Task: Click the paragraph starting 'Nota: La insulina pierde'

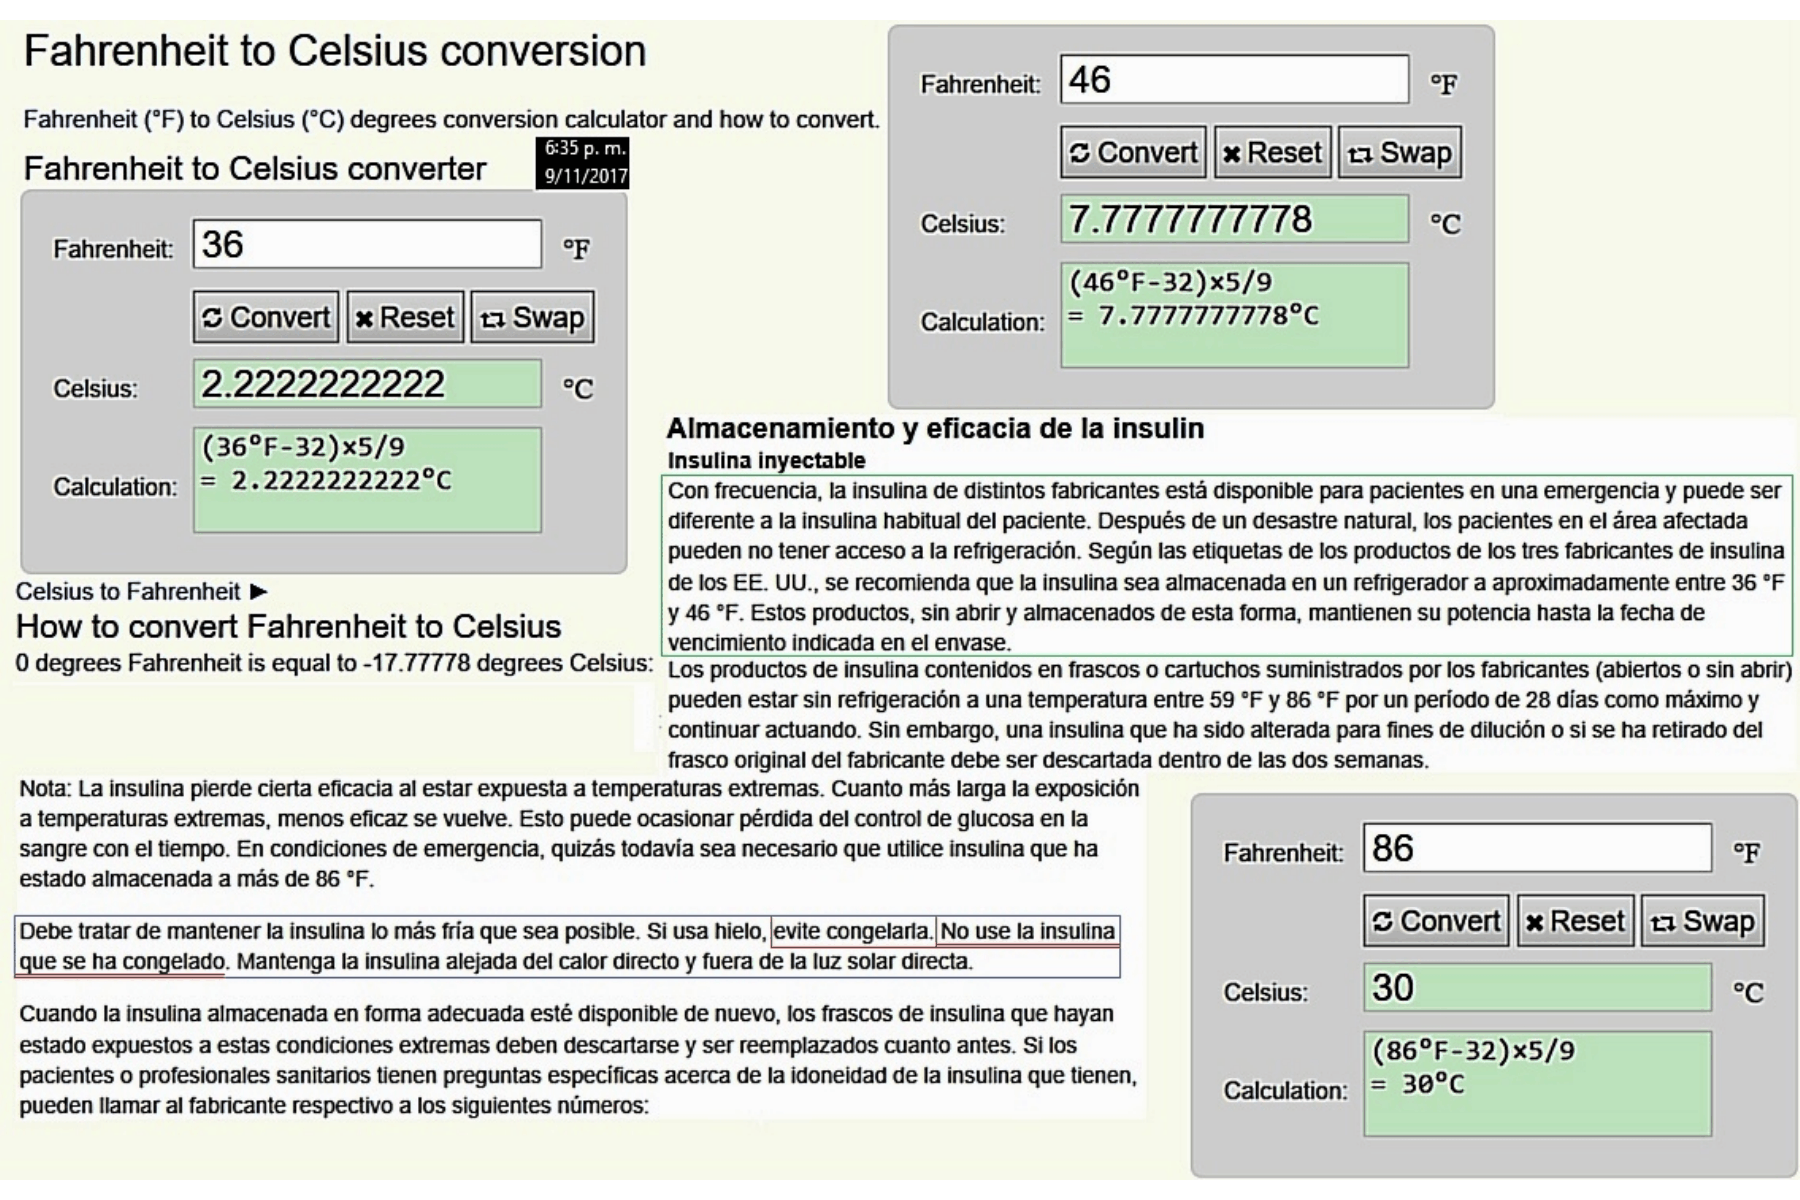Action: [x=579, y=834]
